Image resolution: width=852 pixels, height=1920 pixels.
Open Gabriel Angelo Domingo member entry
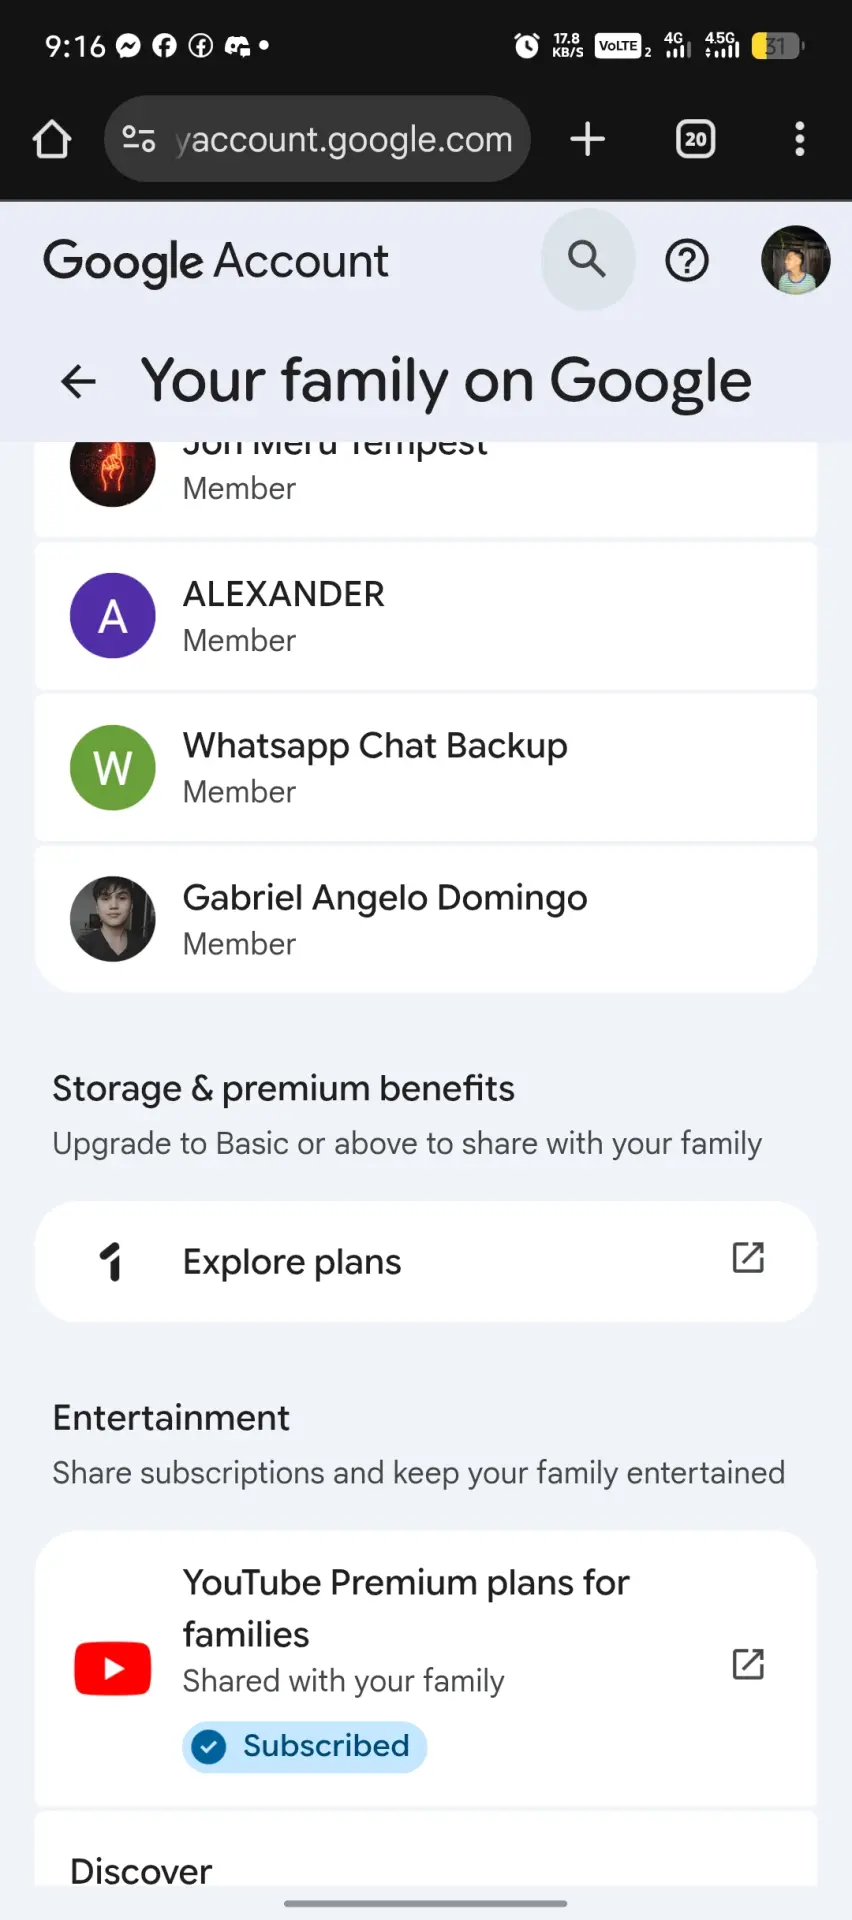(426, 919)
